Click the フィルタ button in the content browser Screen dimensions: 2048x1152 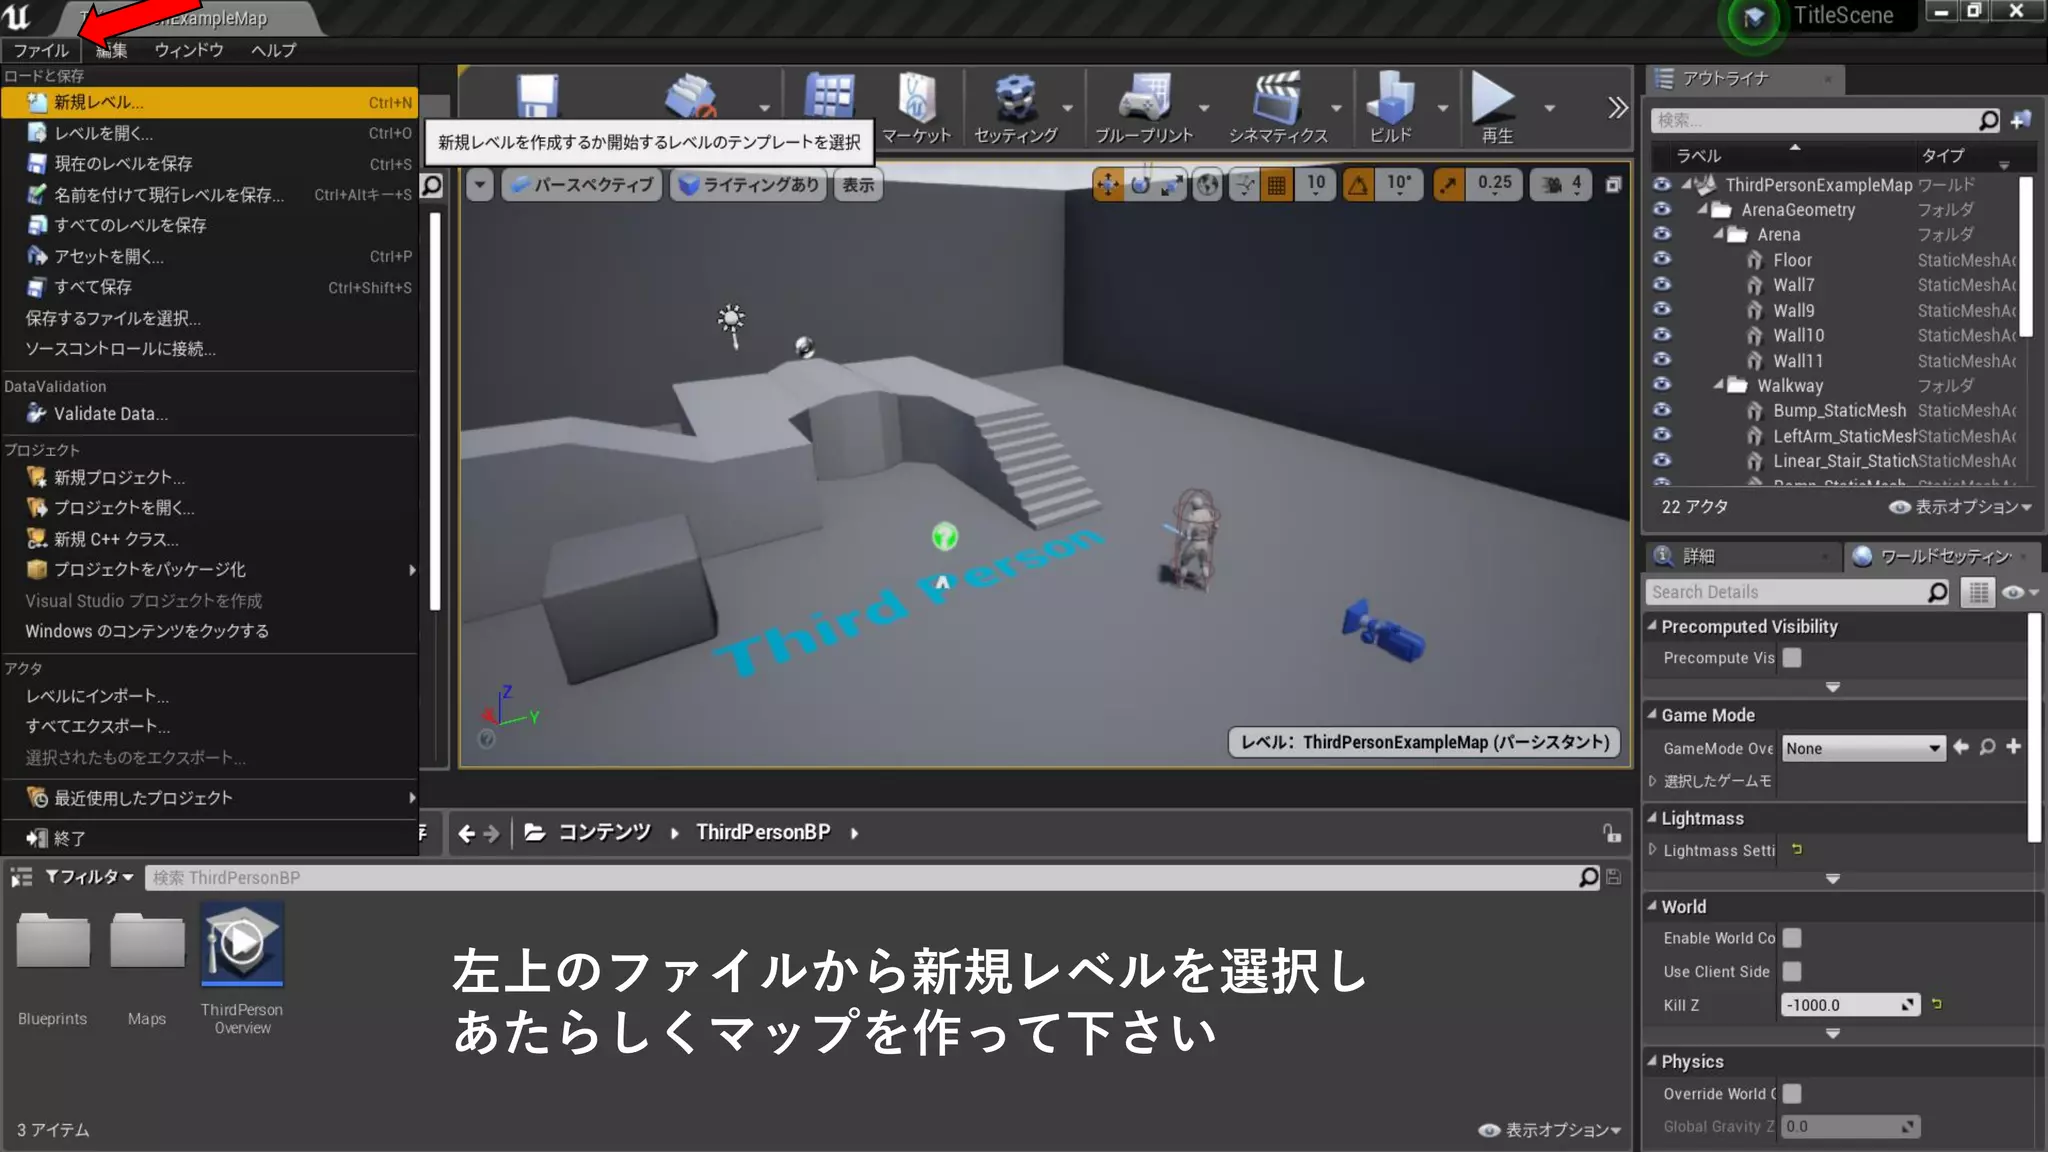(x=89, y=877)
